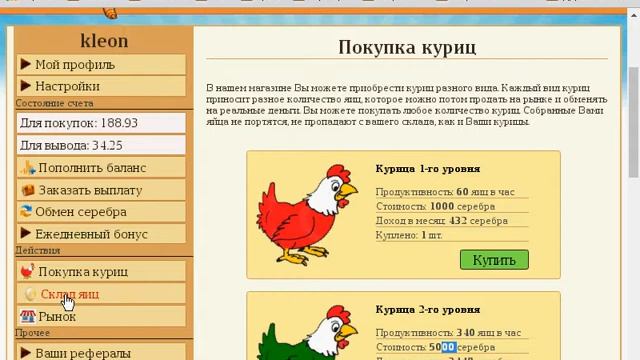
Task: Buy a level 1 chicken with Купить
Action: [494, 260]
